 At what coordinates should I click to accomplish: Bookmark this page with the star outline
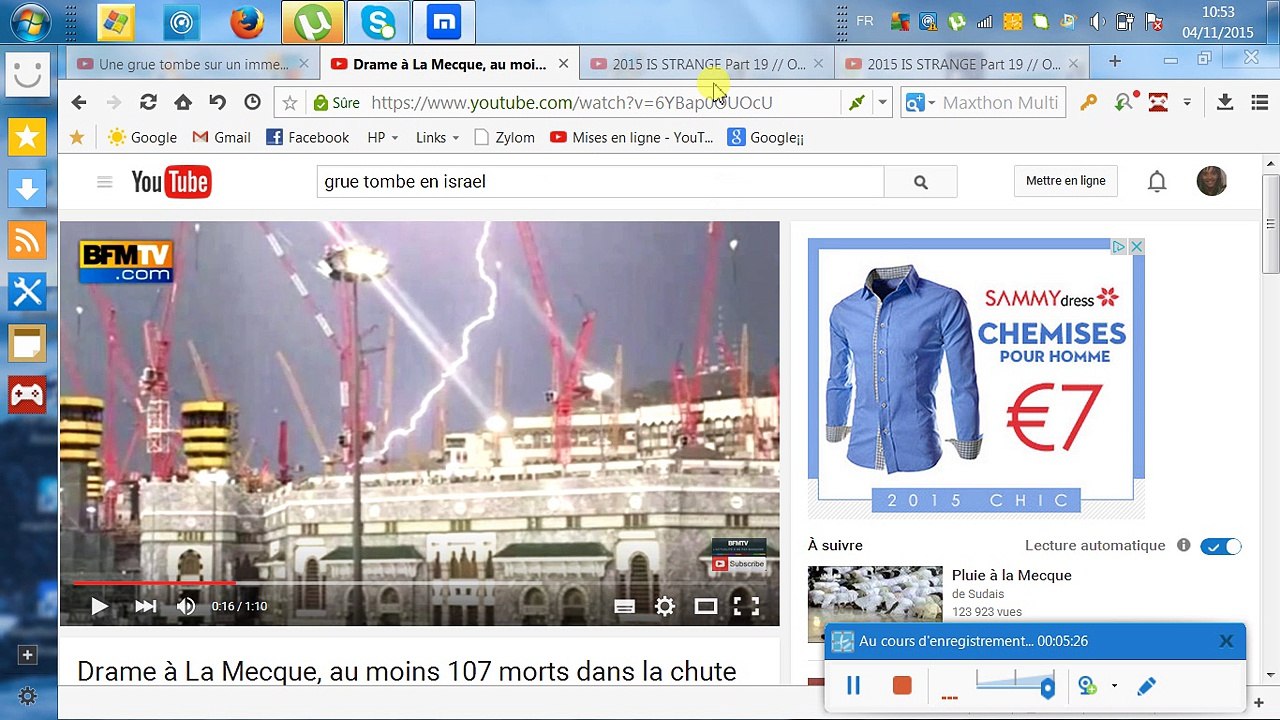tap(290, 102)
